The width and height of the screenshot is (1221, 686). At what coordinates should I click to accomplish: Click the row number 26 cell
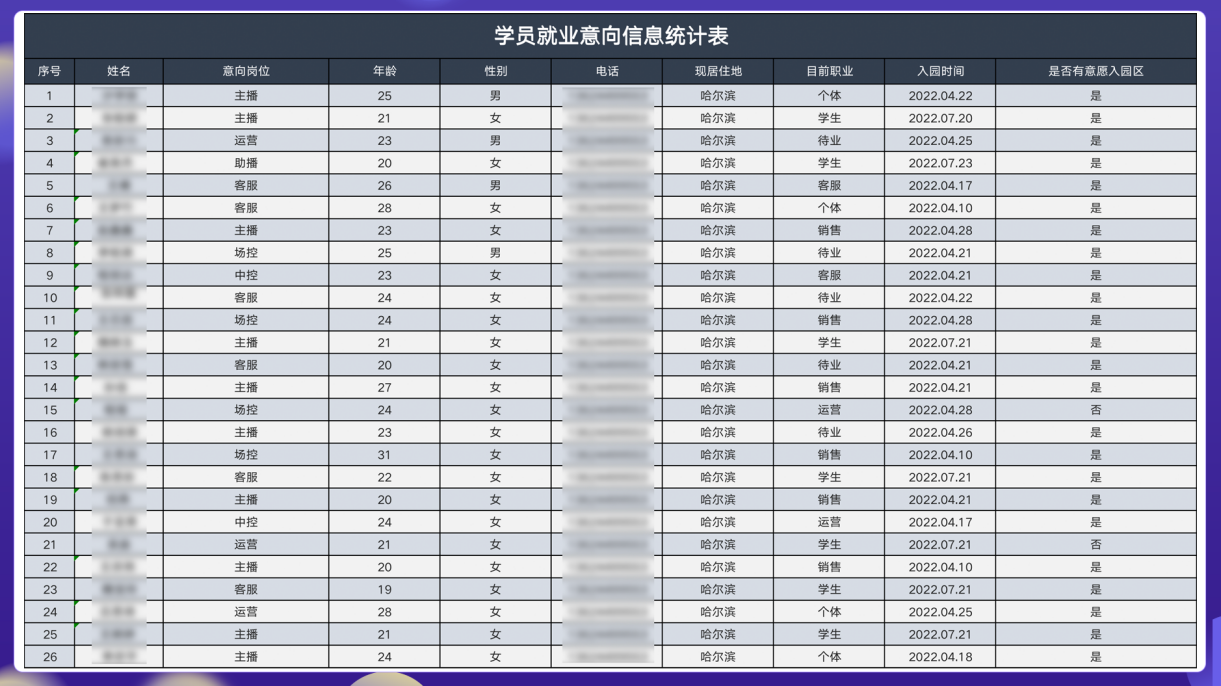pos(49,657)
